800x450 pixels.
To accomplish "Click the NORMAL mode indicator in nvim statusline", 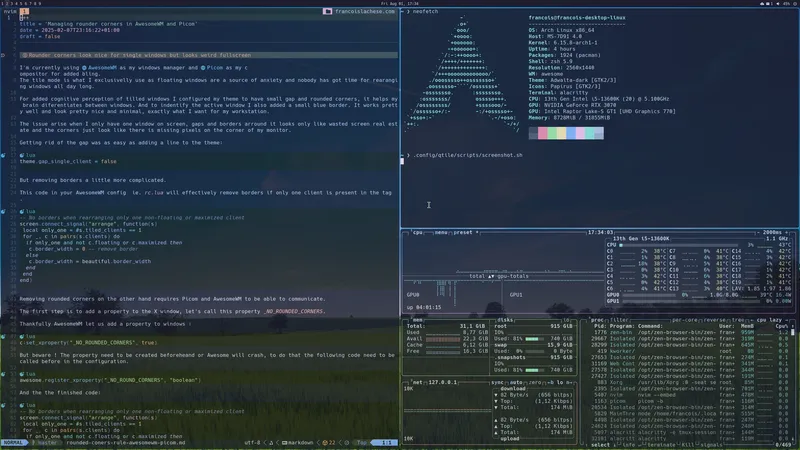I will coord(14,443).
